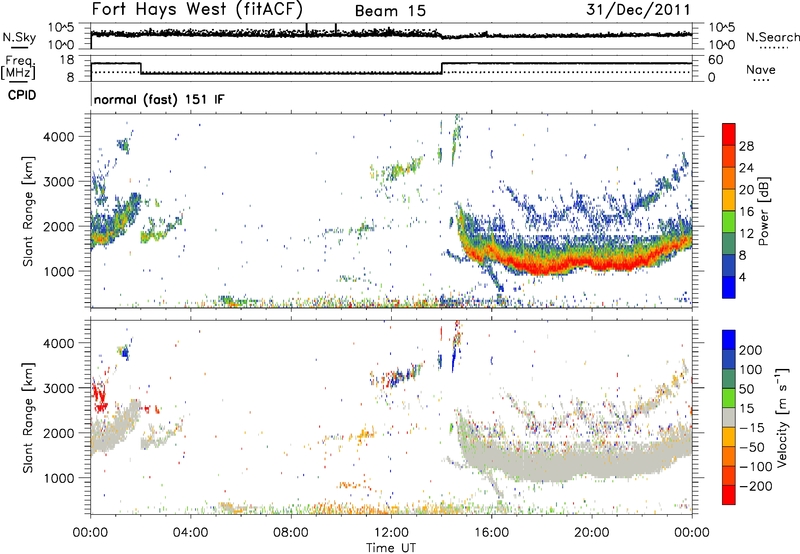Click the '08:00' time tick label

pyautogui.click(x=291, y=533)
